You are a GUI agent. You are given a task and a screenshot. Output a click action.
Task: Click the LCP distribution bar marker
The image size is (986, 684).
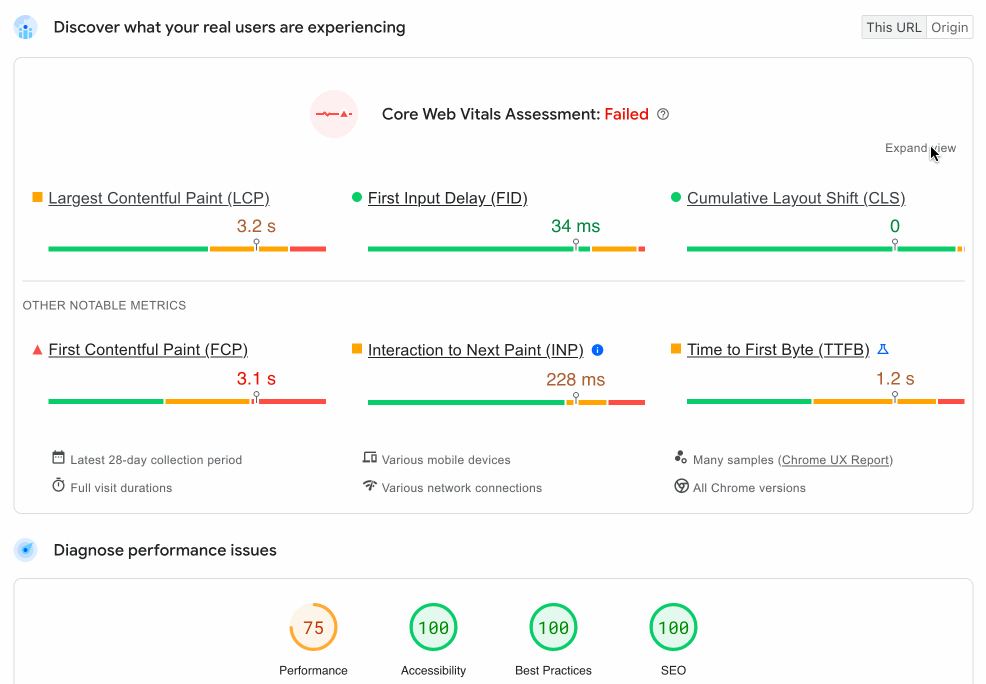click(x=257, y=244)
